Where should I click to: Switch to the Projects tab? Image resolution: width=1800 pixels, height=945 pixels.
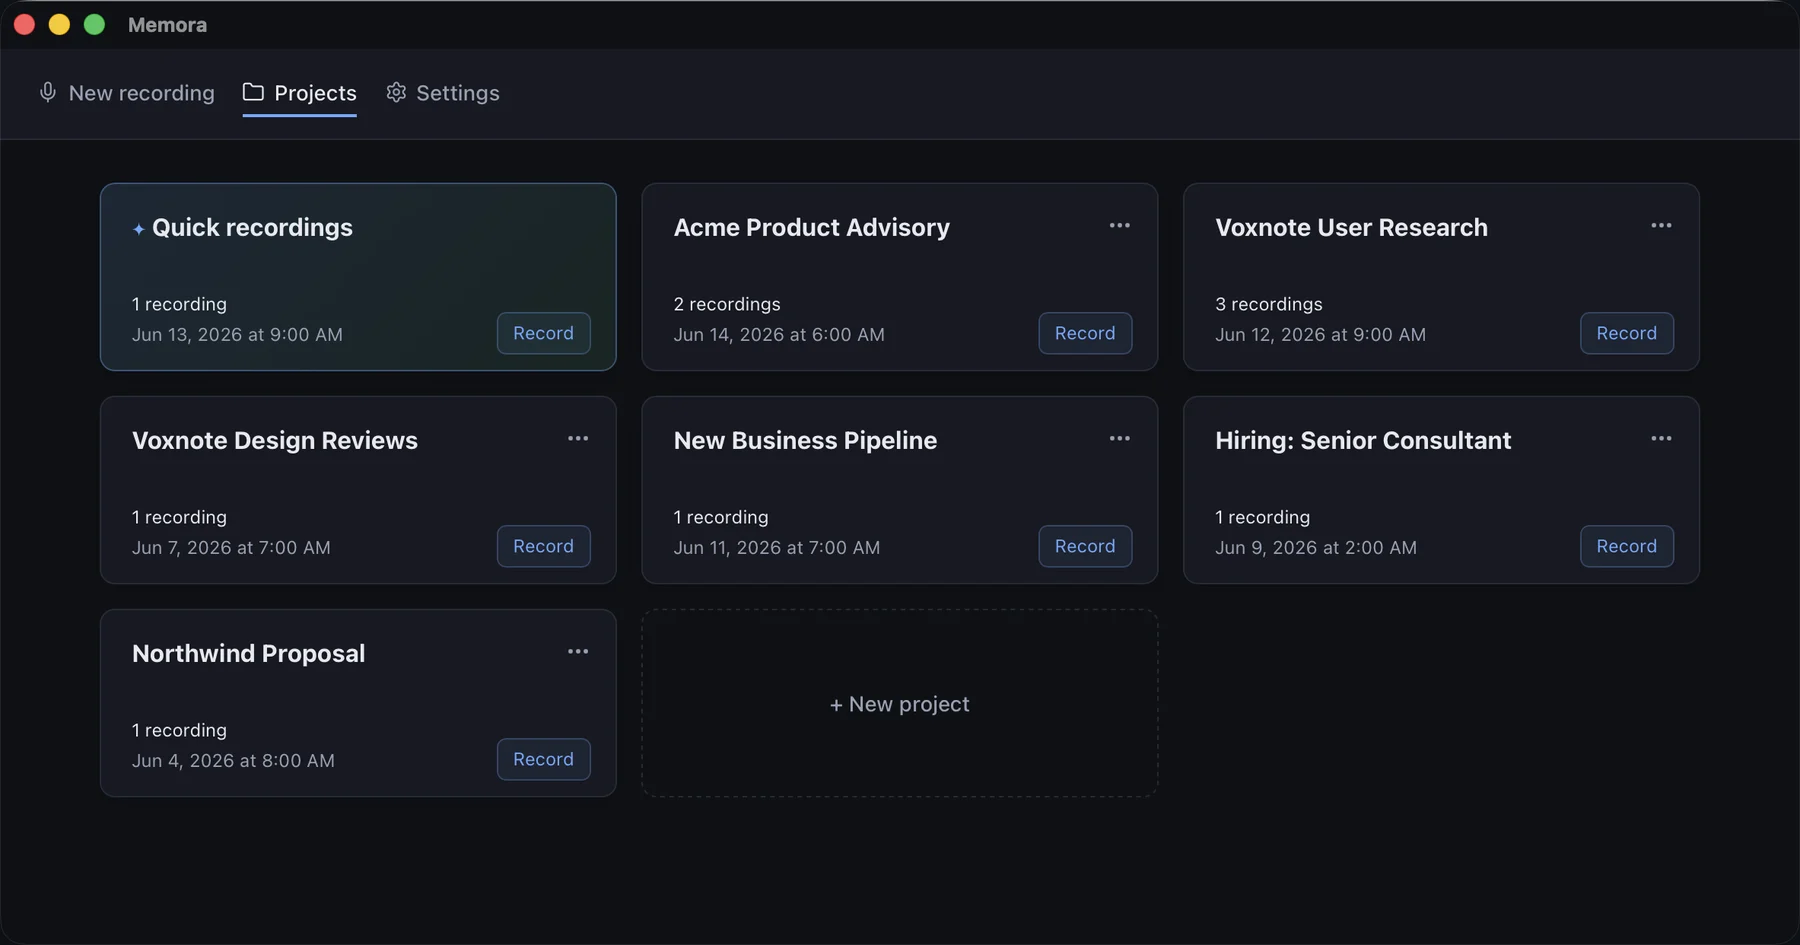click(300, 93)
